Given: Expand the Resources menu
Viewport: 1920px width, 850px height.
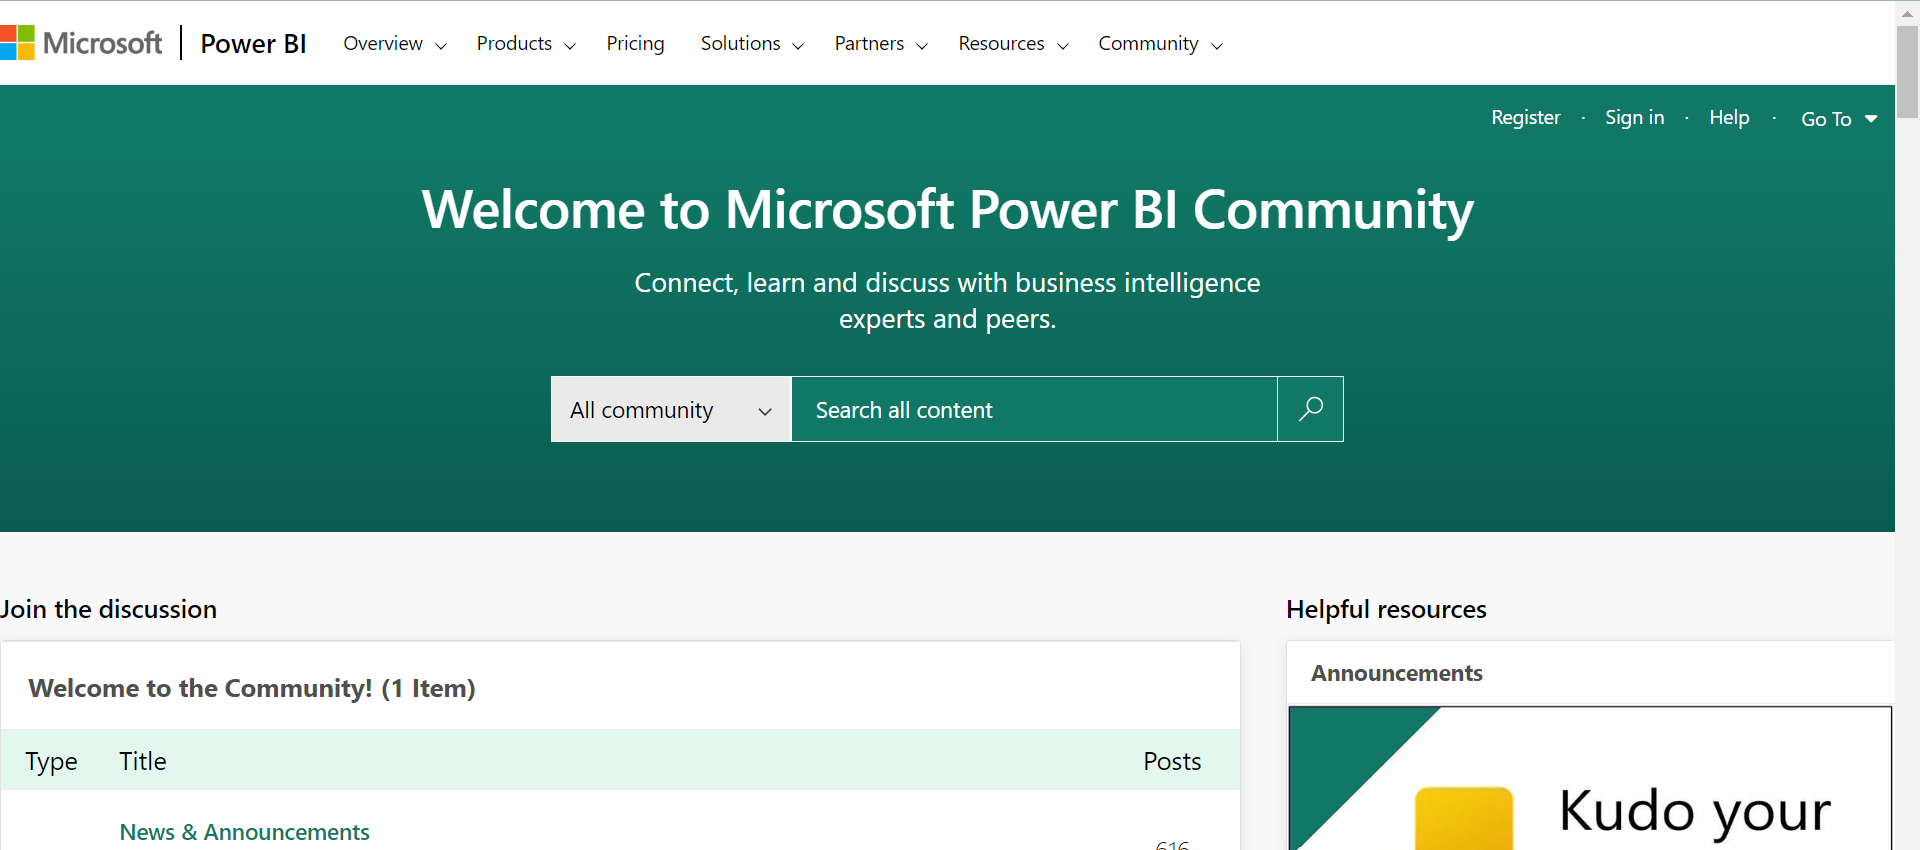Looking at the screenshot, I should pos(1013,44).
